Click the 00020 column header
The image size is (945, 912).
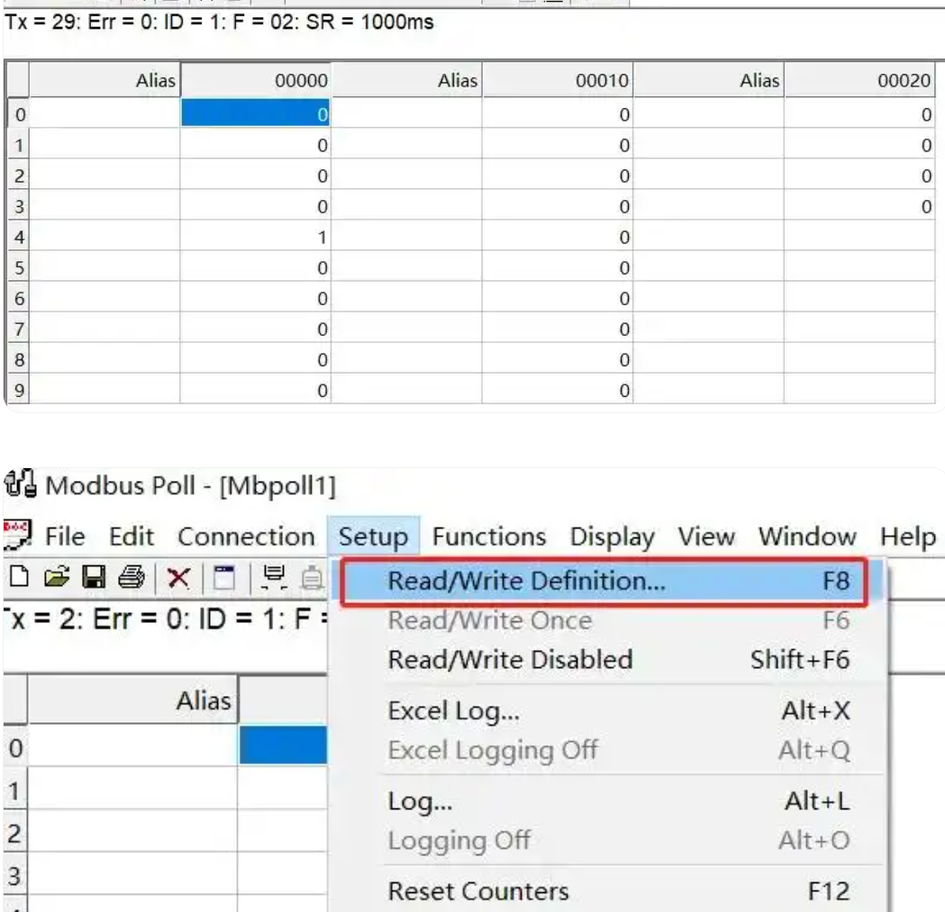(x=860, y=80)
